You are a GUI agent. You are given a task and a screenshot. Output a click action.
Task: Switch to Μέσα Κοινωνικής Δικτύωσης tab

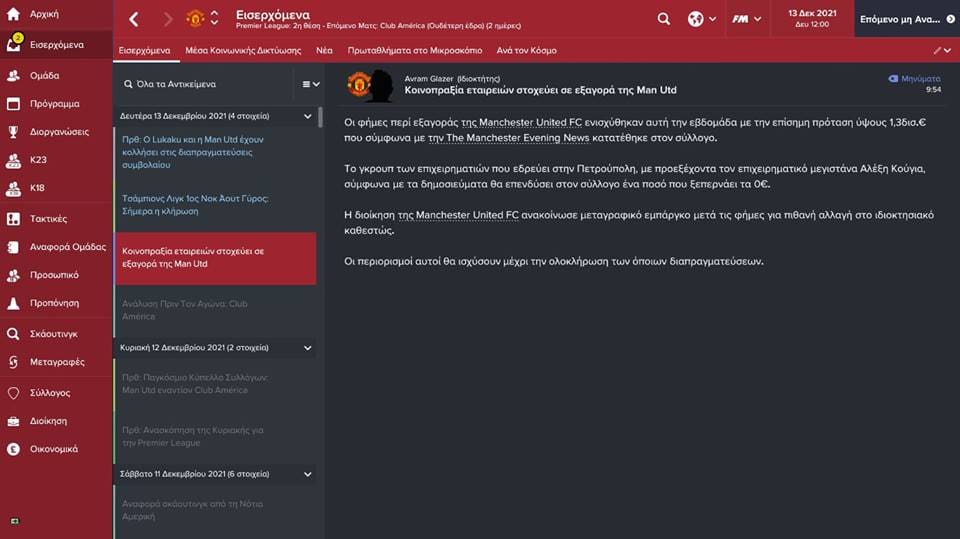point(243,50)
